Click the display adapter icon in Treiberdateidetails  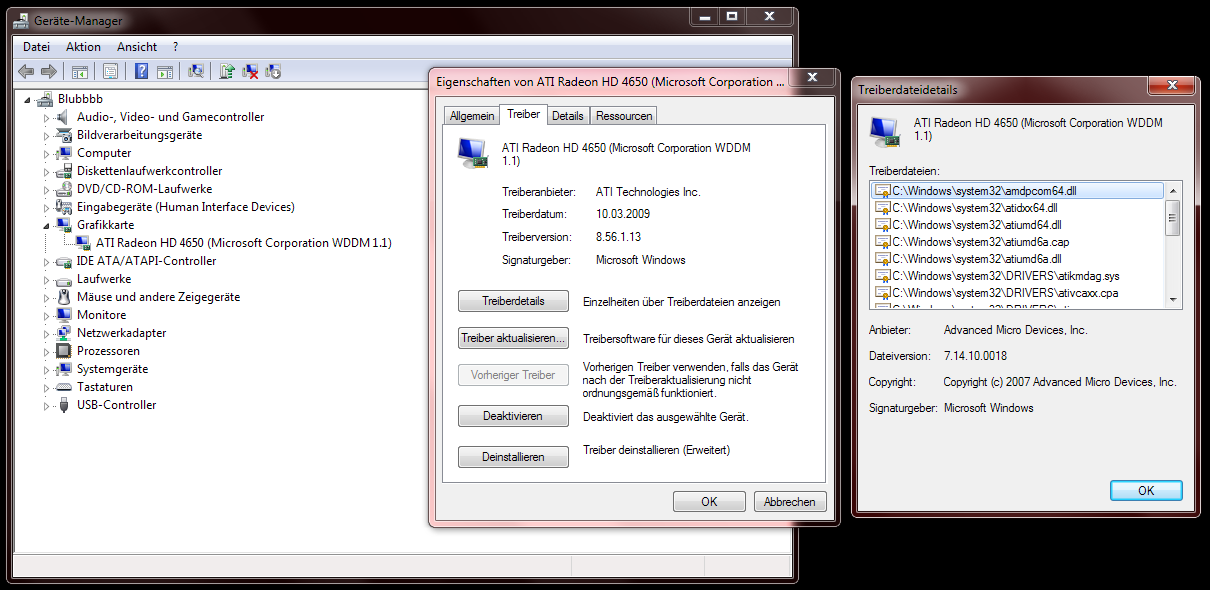(x=884, y=132)
